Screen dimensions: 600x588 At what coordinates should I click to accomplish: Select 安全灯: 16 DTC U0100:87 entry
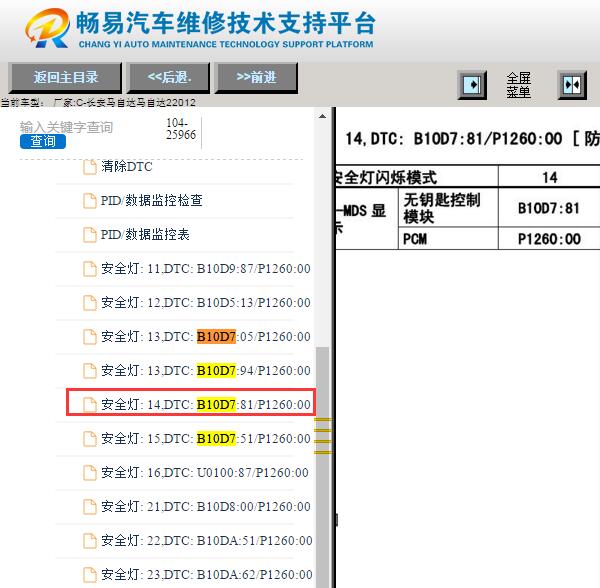click(x=205, y=472)
